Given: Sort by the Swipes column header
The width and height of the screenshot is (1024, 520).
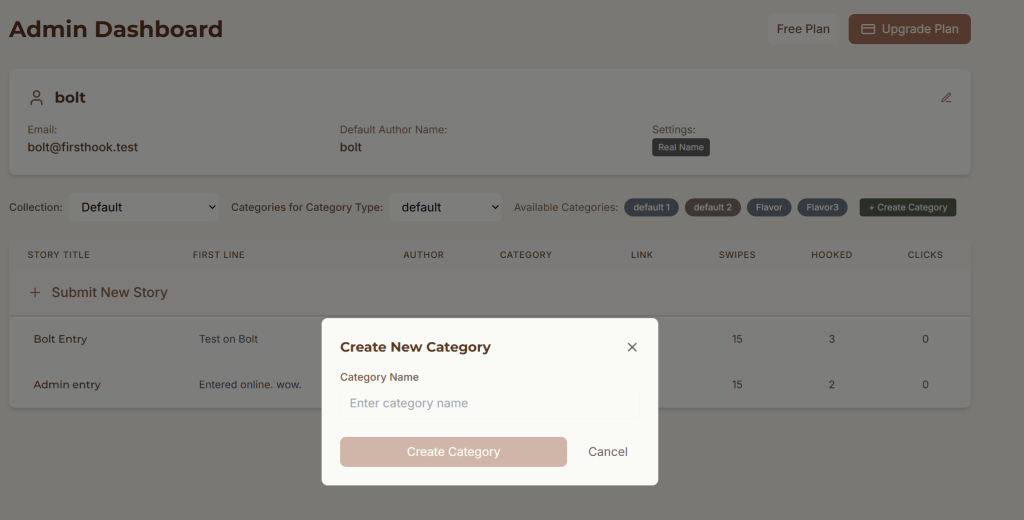Looking at the screenshot, I should pos(737,255).
